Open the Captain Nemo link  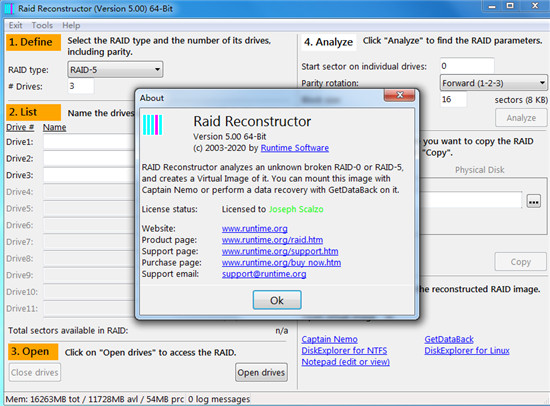click(329, 339)
